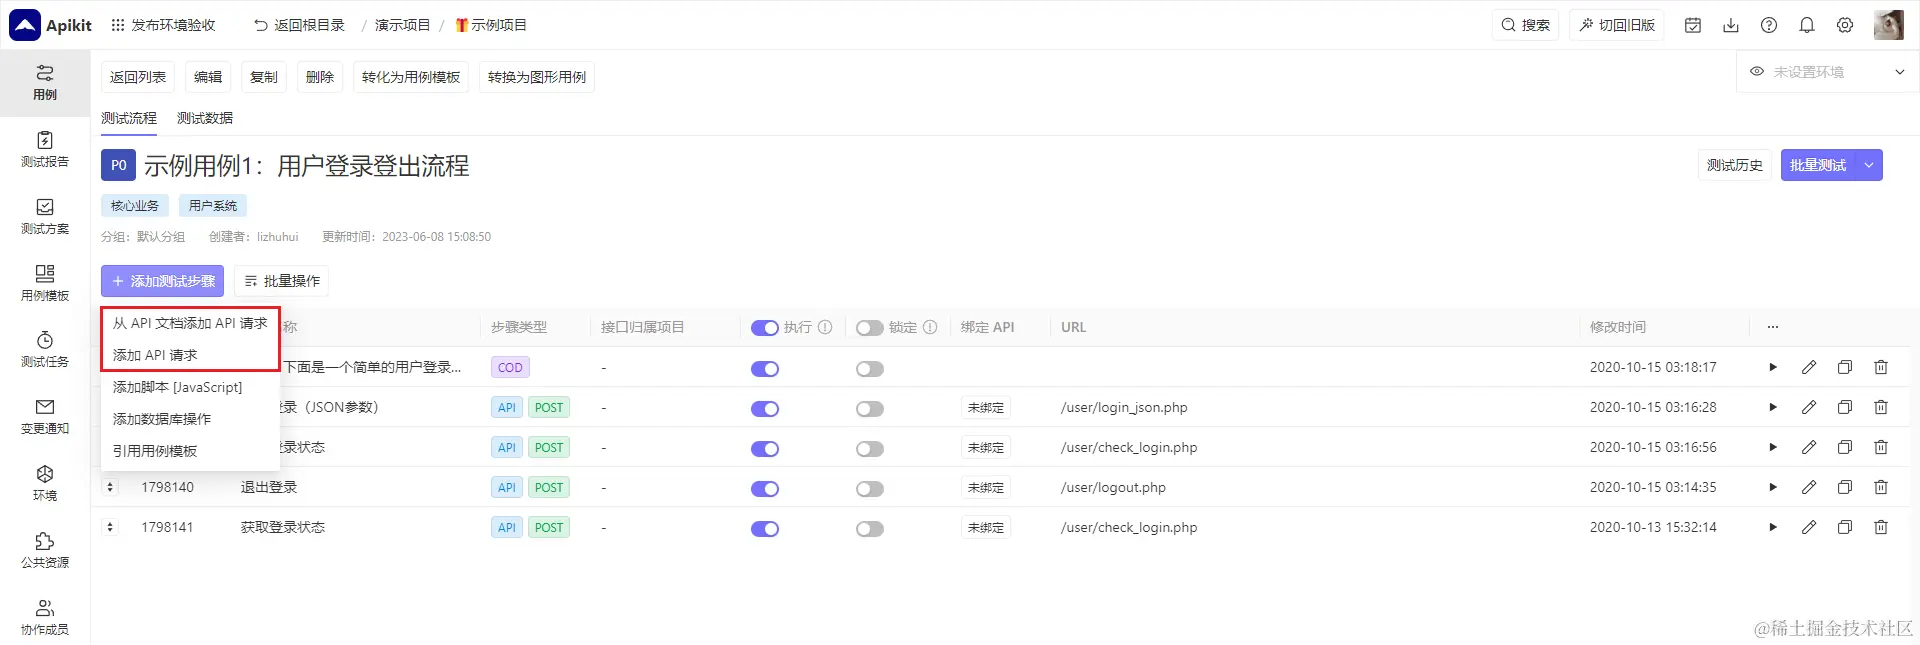
Task: Expand the 批量测试 dropdown arrow
Action: pyautogui.click(x=1869, y=165)
